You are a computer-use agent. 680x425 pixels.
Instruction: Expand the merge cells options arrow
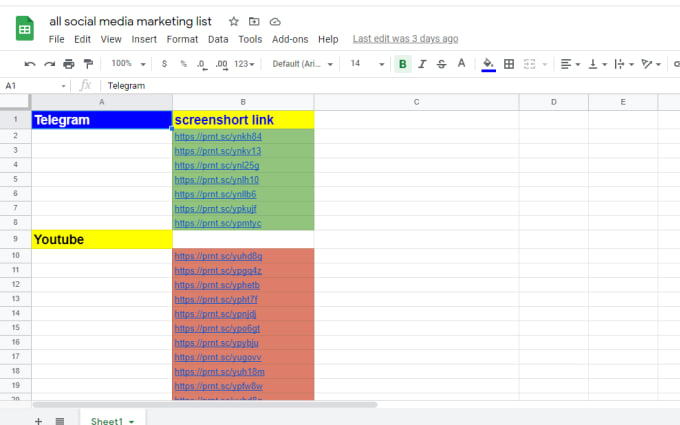click(545, 65)
